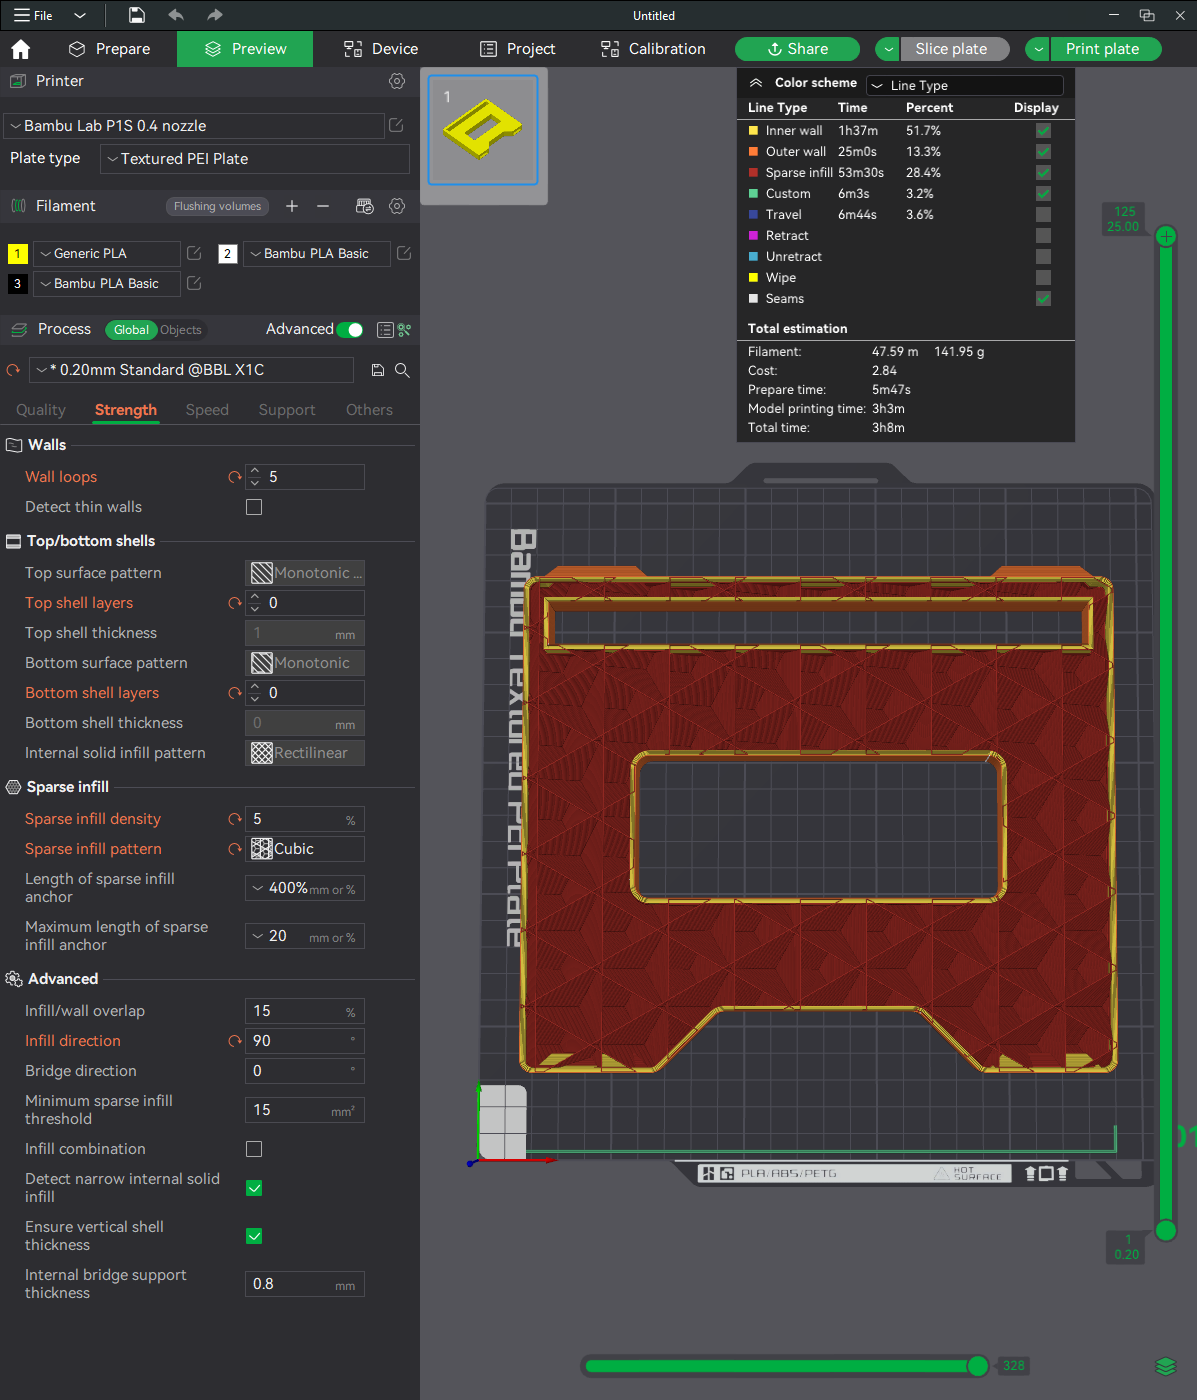Viewport: 1197px width, 1400px height.
Task: Open the Prepare tab
Action: (x=109, y=49)
